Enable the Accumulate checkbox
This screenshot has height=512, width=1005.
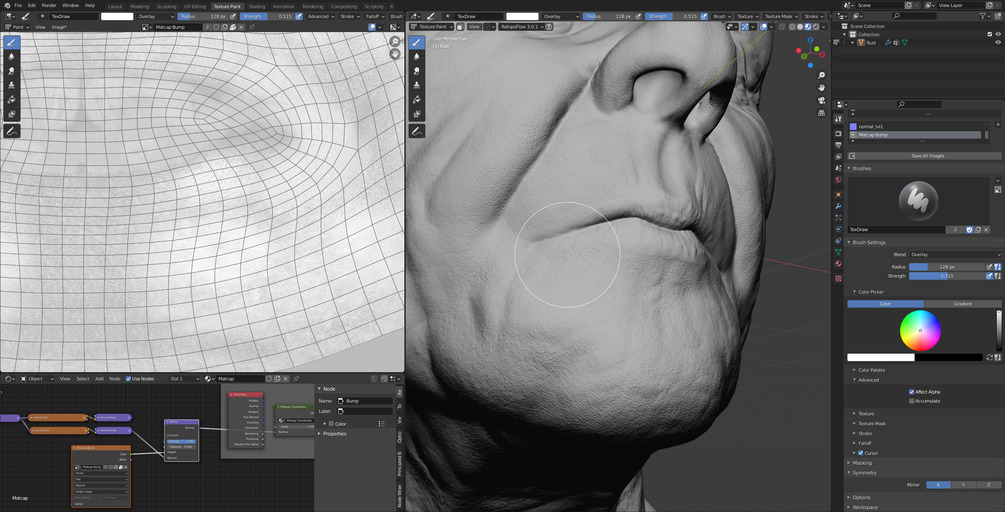pyautogui.click(x=912, y=401)
